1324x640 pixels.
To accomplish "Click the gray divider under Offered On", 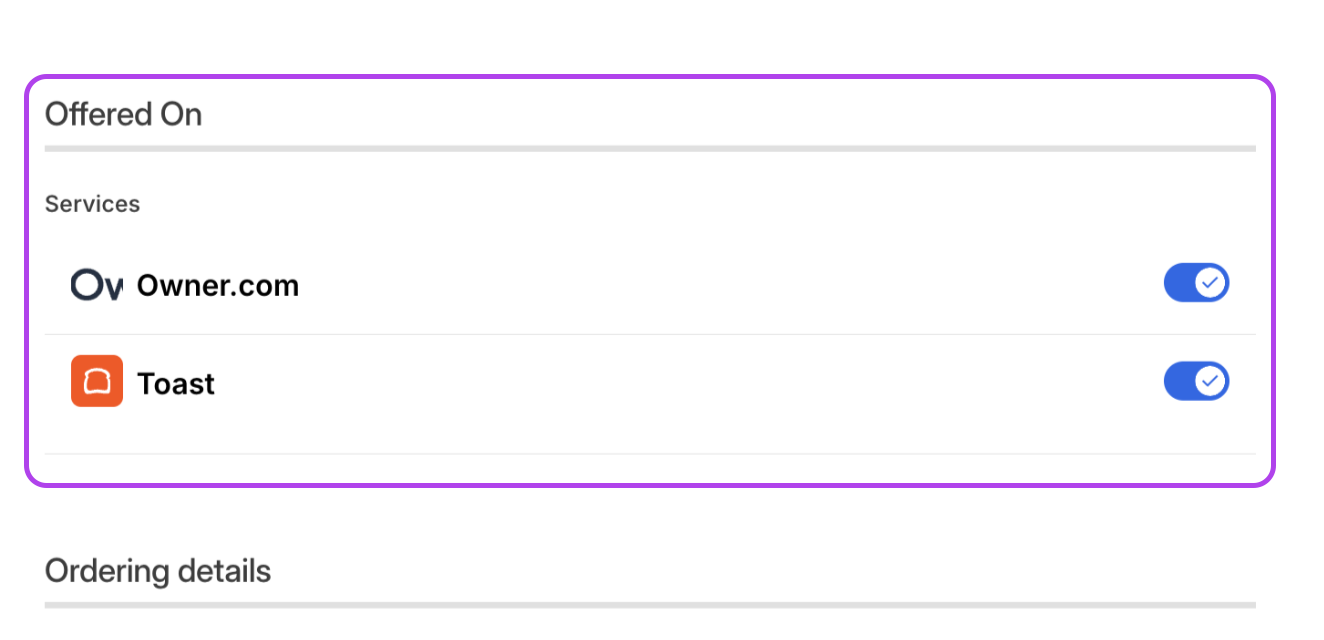I will pos(650,148).
